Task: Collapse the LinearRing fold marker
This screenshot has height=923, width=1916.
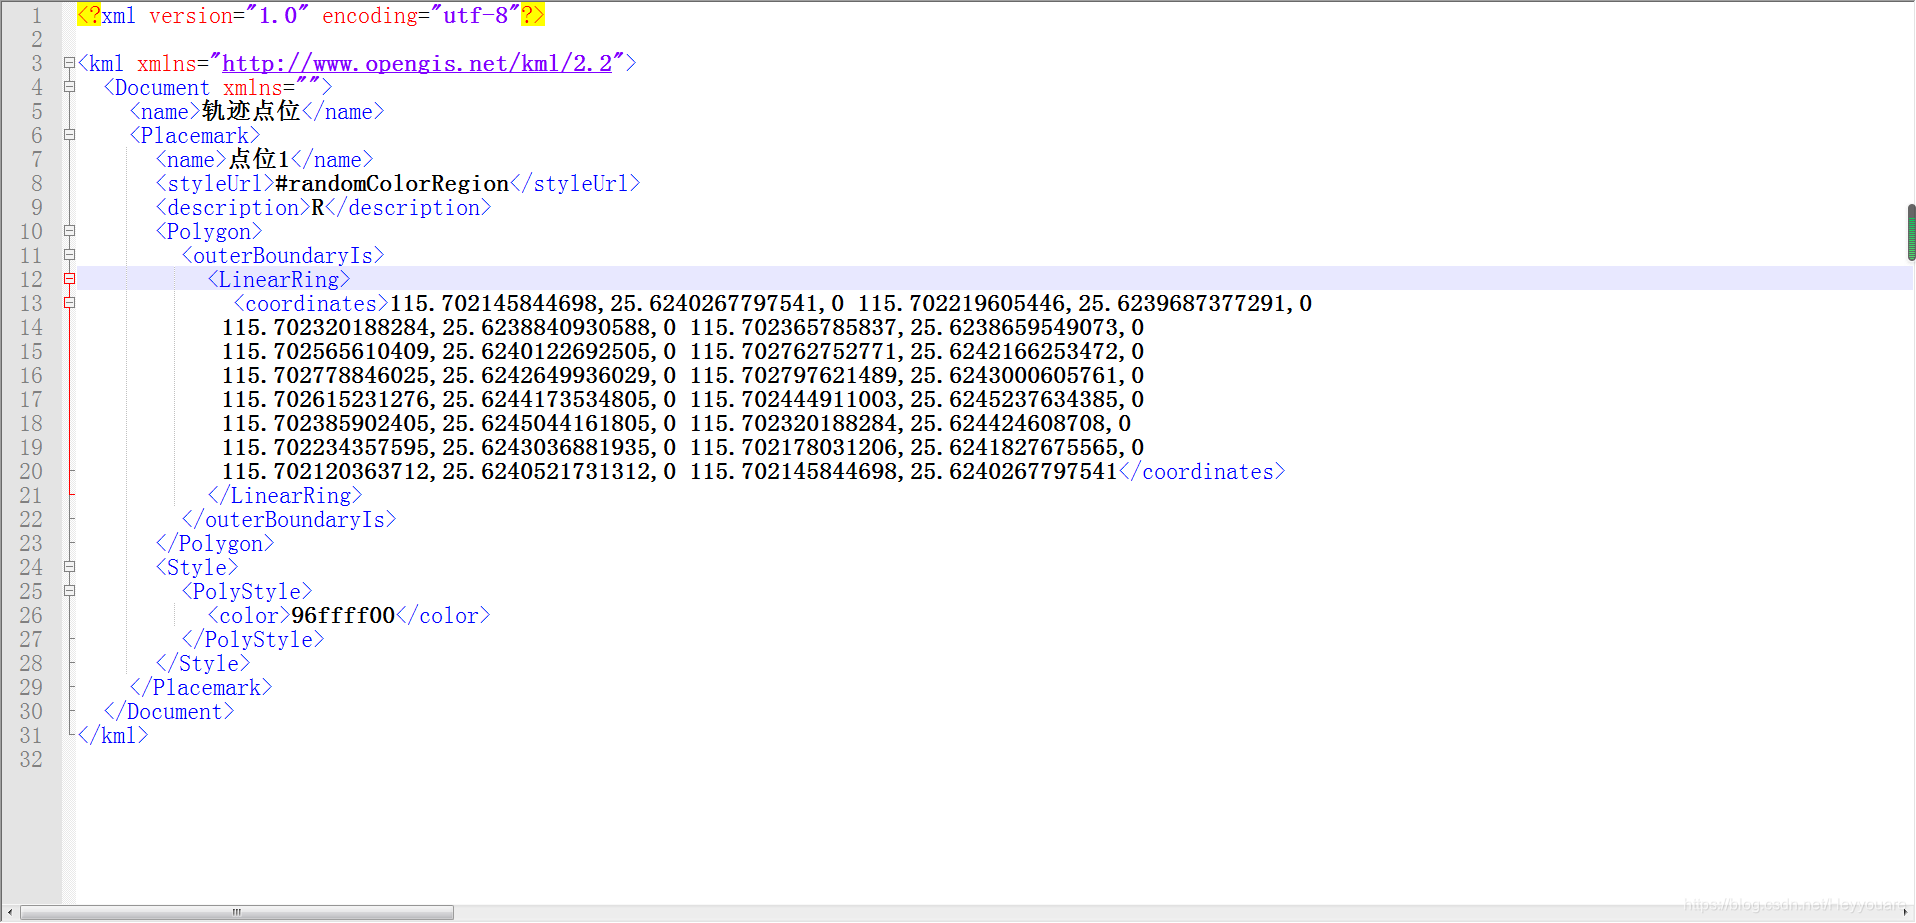Action: [69, 279]
